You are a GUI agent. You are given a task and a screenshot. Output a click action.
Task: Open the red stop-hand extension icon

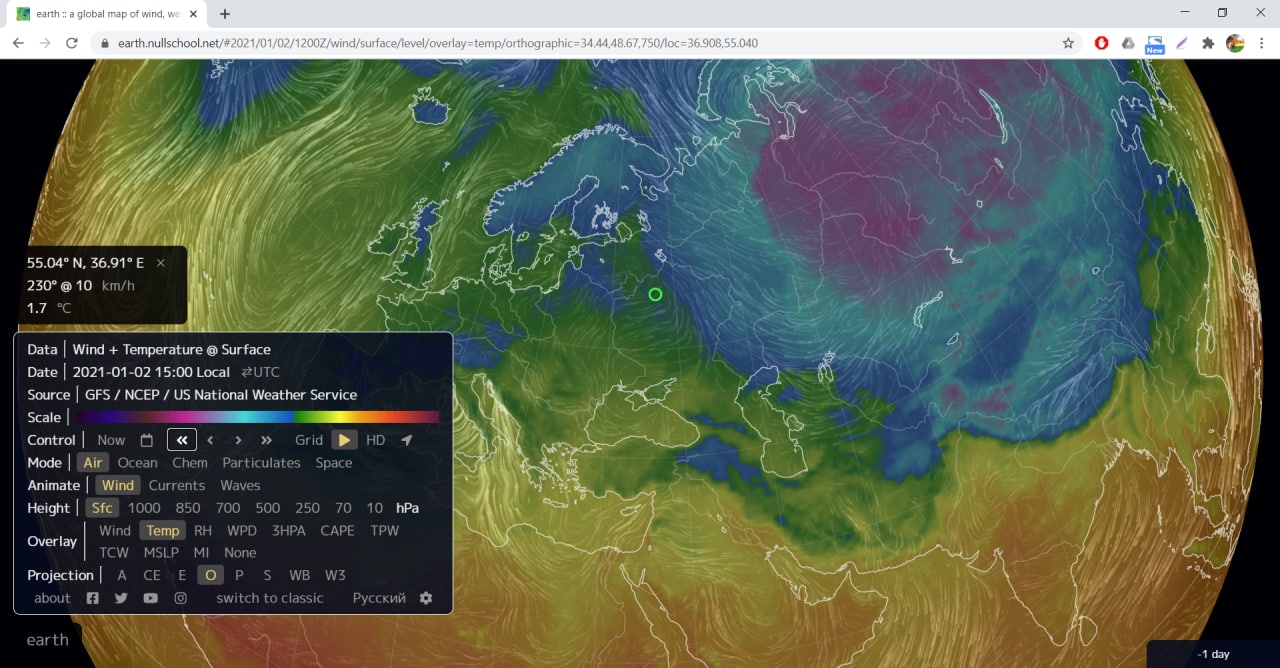point(1101,43)
